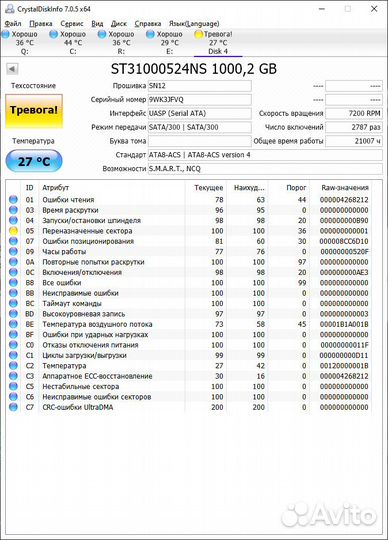Click raw value 000008CC6D10
388x540 pixels.
(x=344, y=241)
